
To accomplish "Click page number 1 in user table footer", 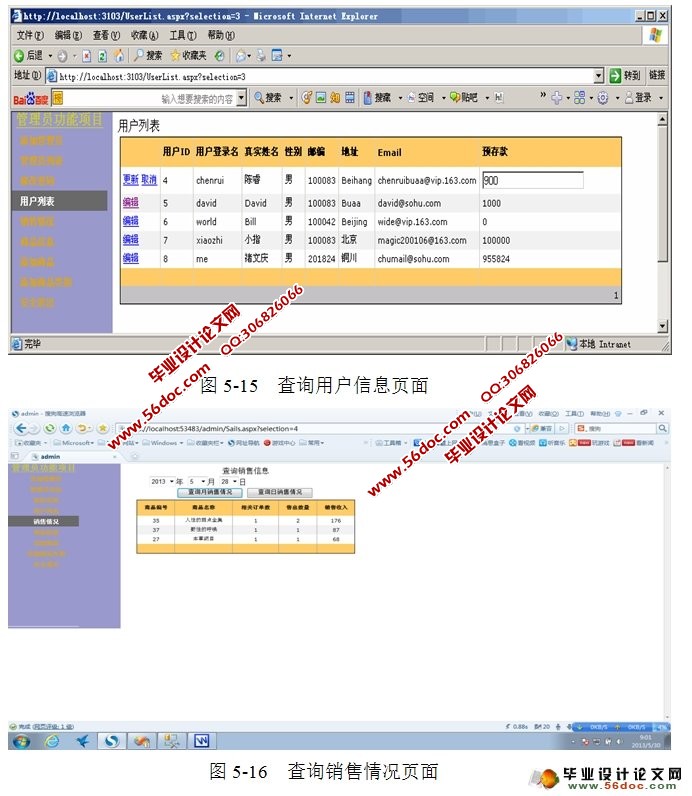I will click(x=616, y=295).
